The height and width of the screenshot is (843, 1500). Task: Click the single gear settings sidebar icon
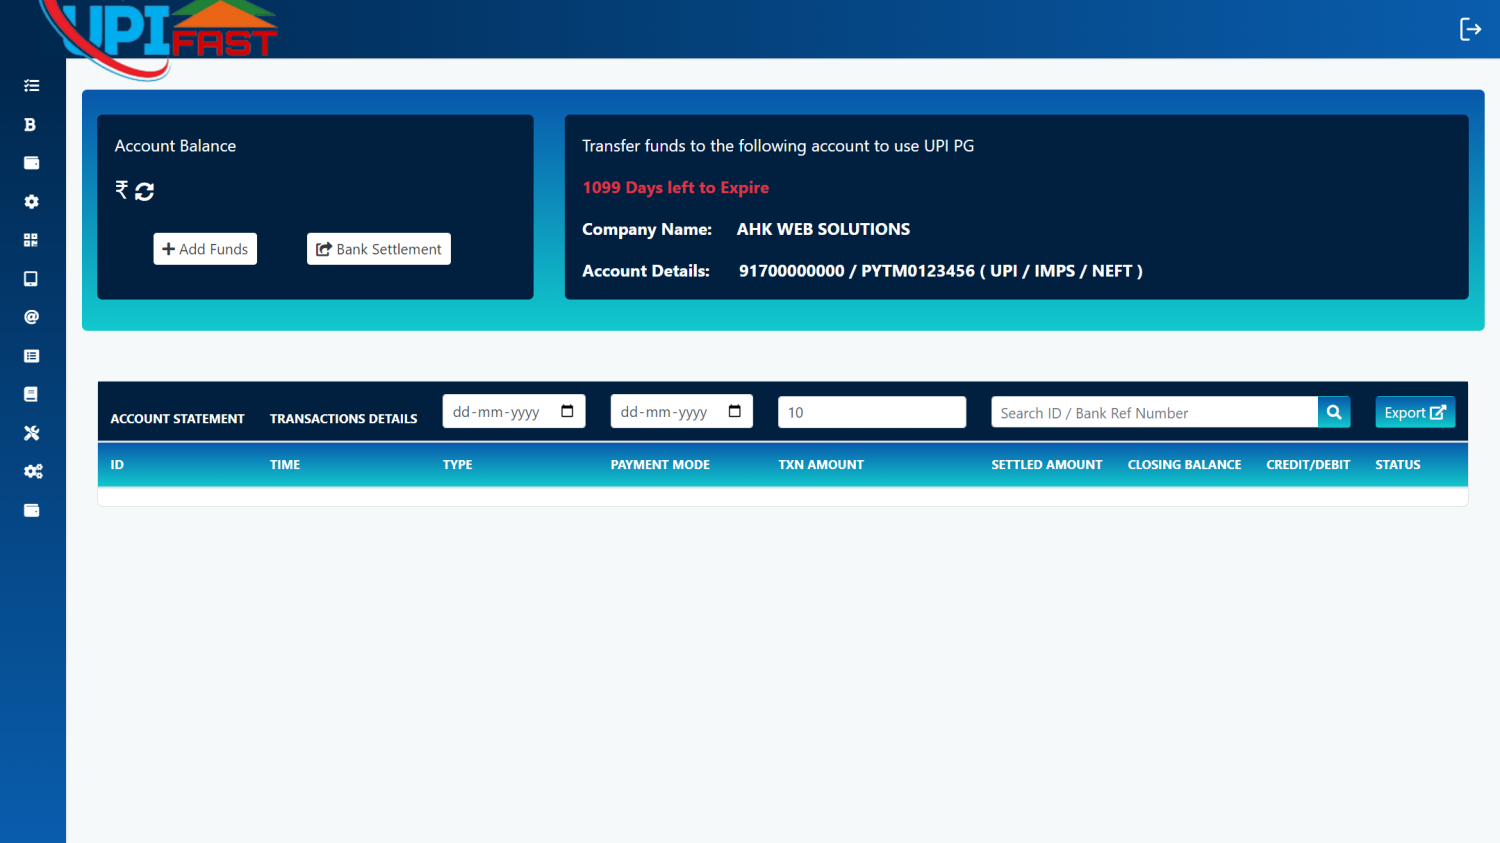click(x=31, y=202)
